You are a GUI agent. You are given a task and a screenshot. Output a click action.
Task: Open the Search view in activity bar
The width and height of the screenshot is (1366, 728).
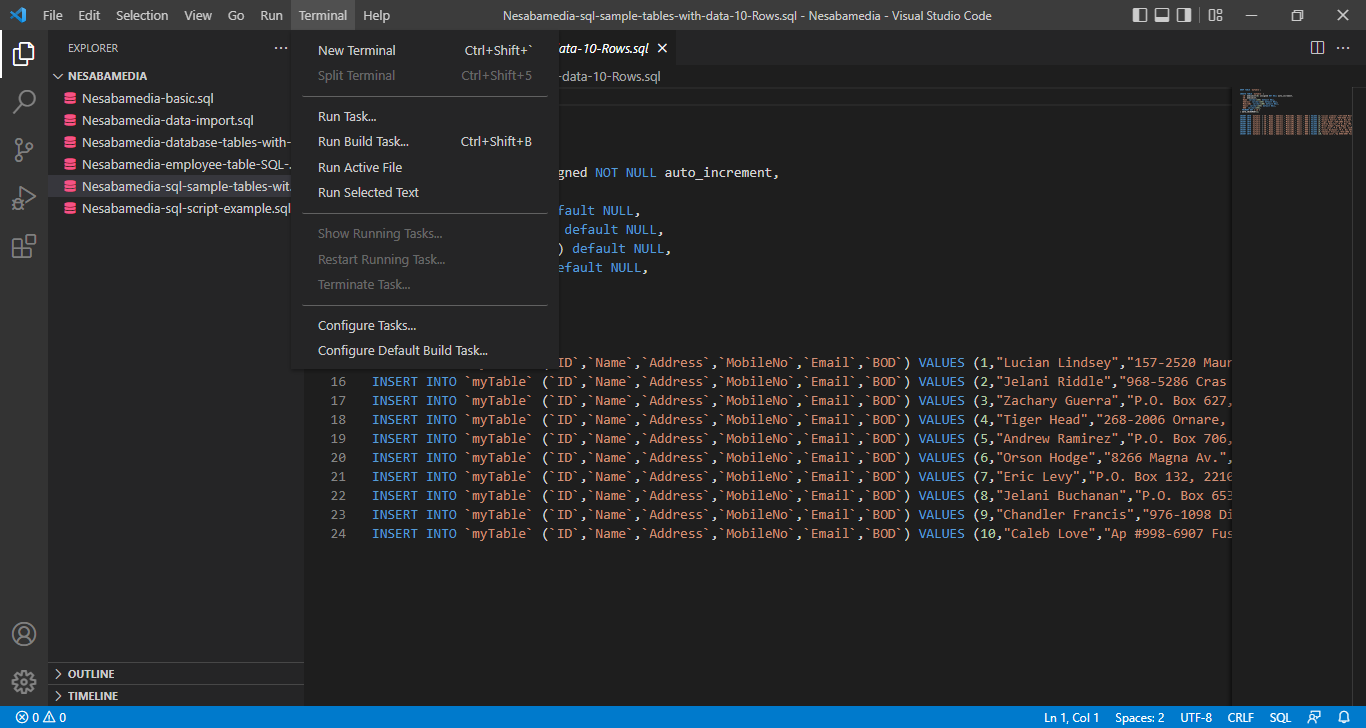point(24,102)
